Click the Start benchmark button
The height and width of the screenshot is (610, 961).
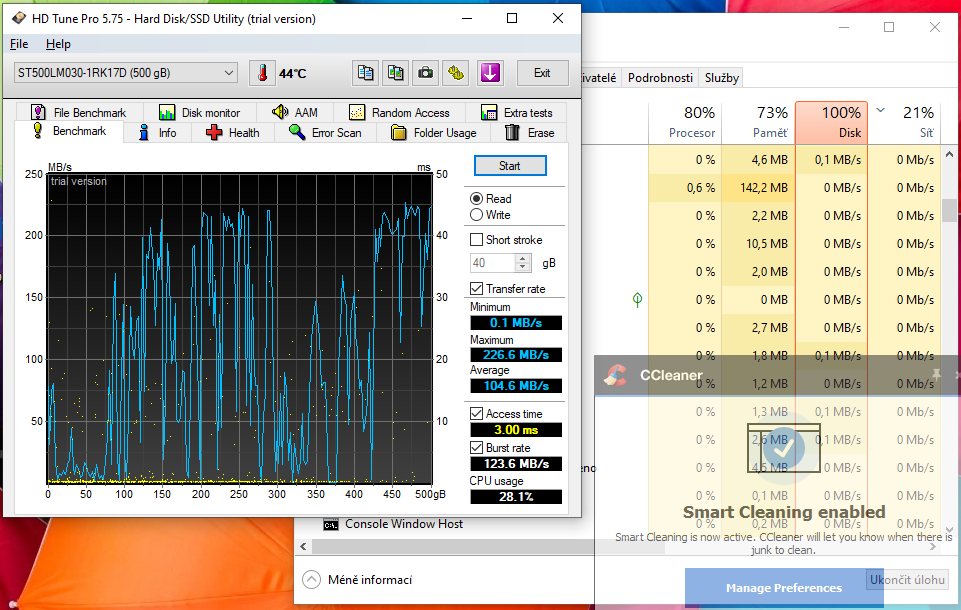(x=510, y=166)
